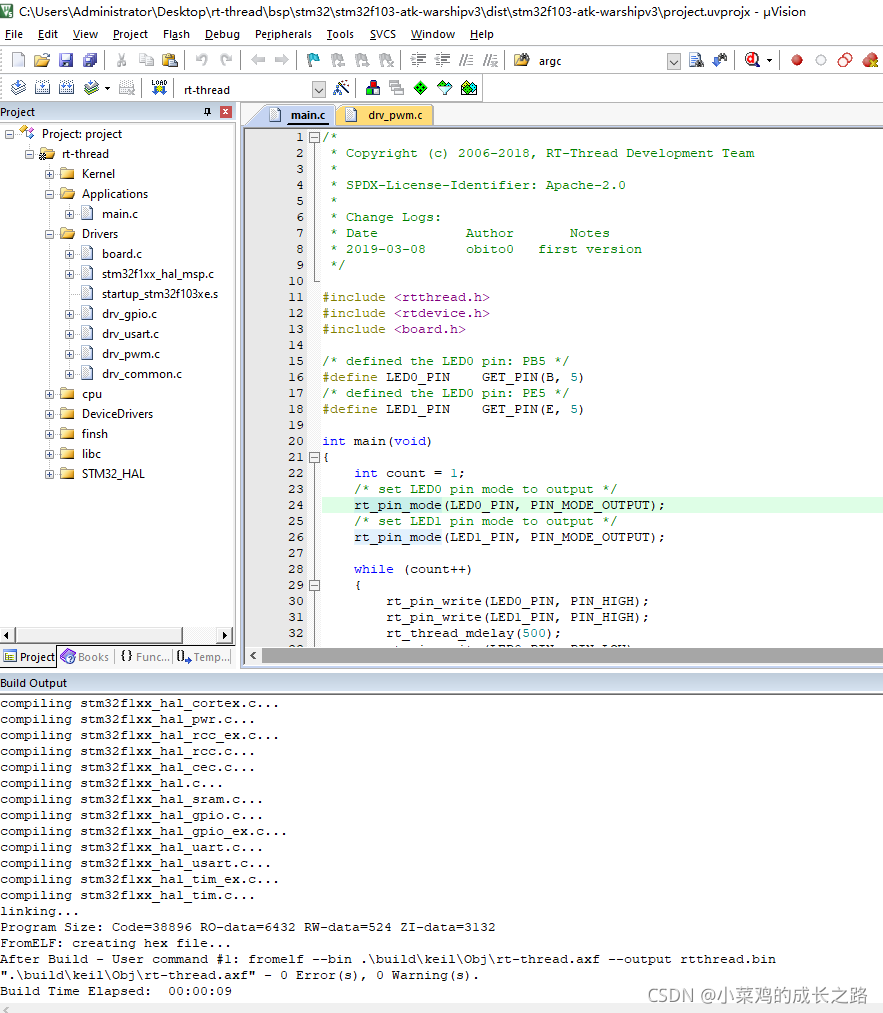Screen dimensions: 883x1013
Task: Collapse the main function fold at line 21
Action: pyautogui.click(x=315, y=457)
